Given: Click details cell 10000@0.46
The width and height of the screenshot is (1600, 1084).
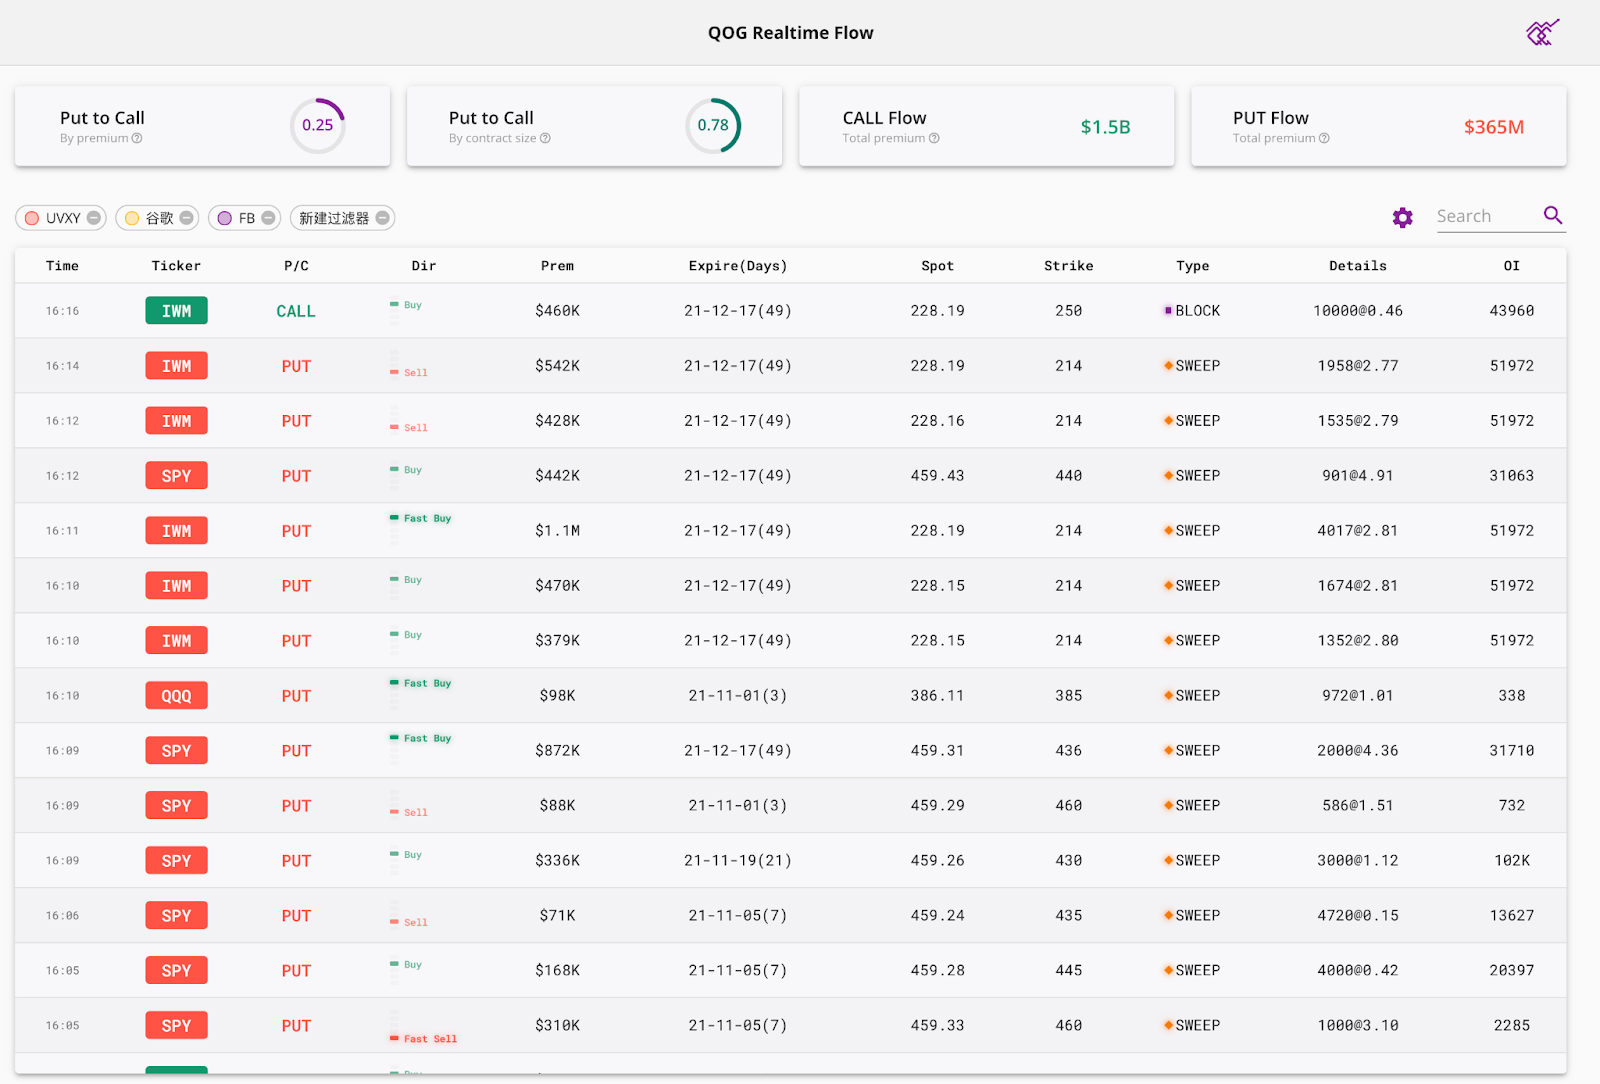Looking at the screenshot, I should pos(1358,311).
